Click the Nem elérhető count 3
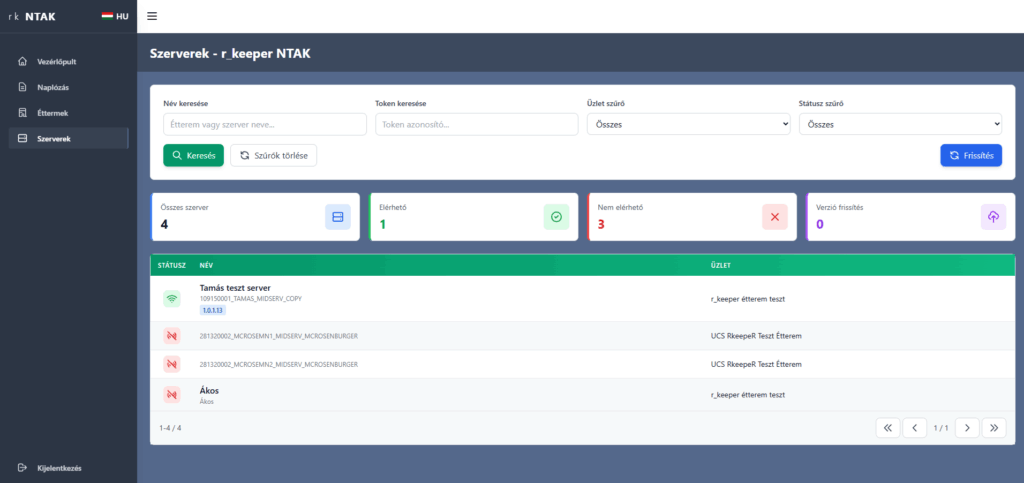 click(x=601, y=225)
